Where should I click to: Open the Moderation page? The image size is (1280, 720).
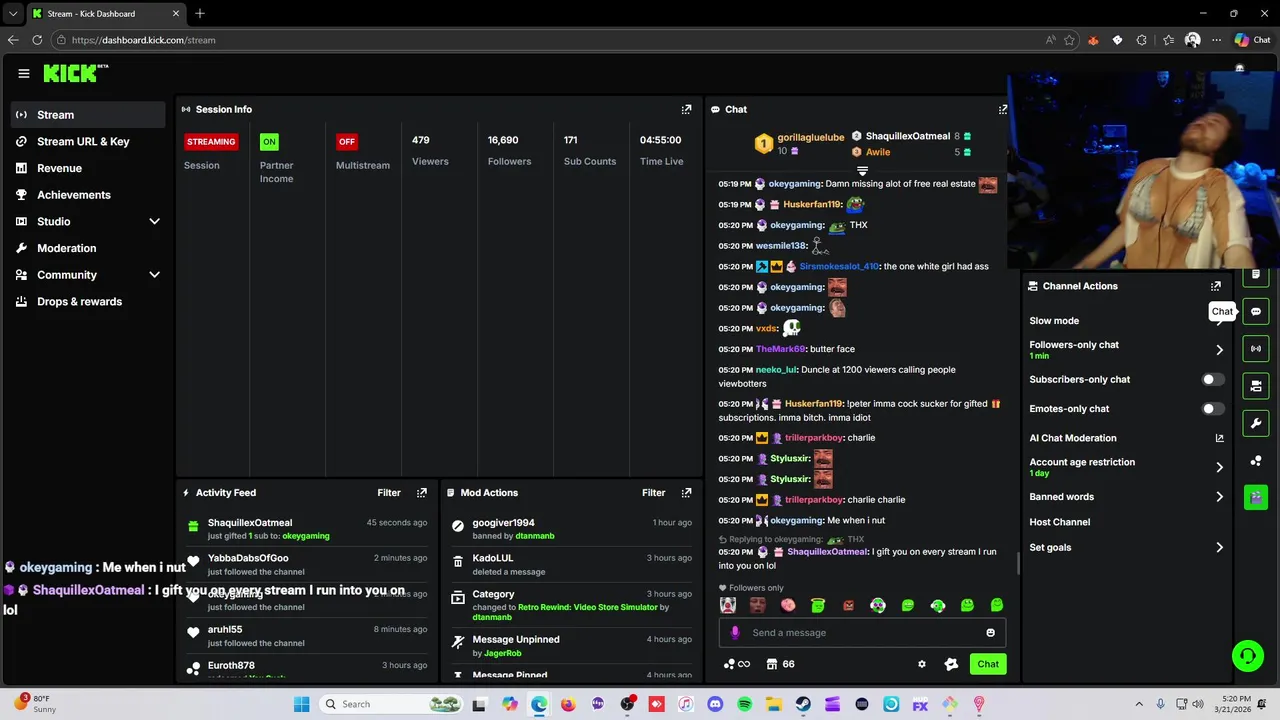(88, 248)
